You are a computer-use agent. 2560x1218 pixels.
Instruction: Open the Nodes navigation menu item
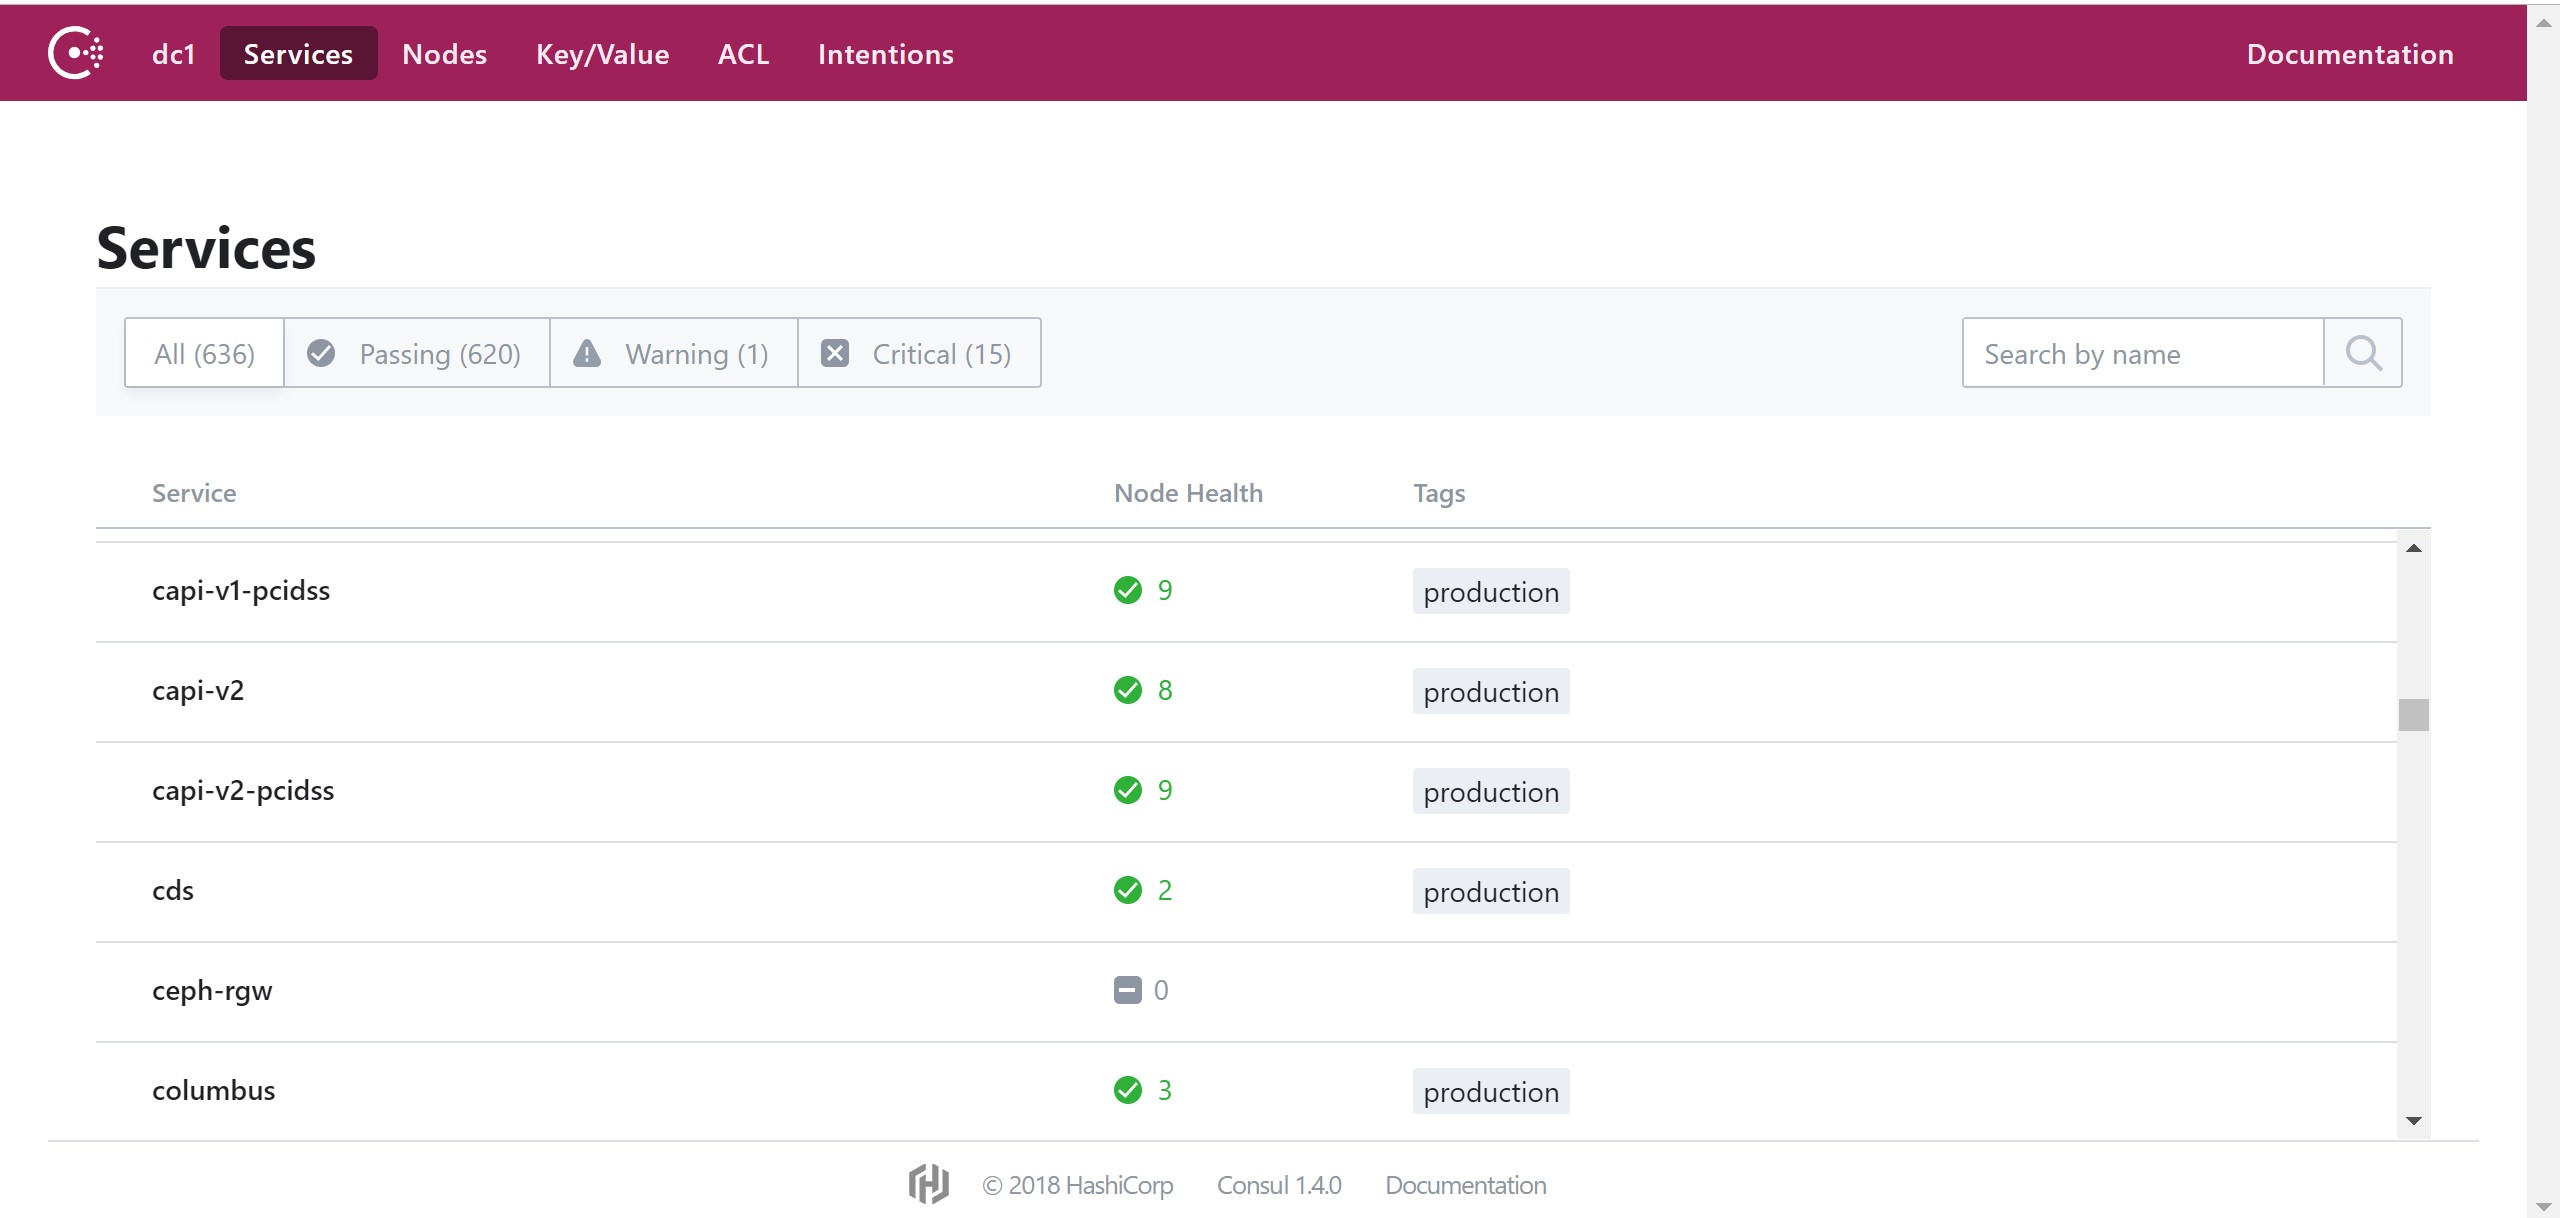(x=444, y=54)
